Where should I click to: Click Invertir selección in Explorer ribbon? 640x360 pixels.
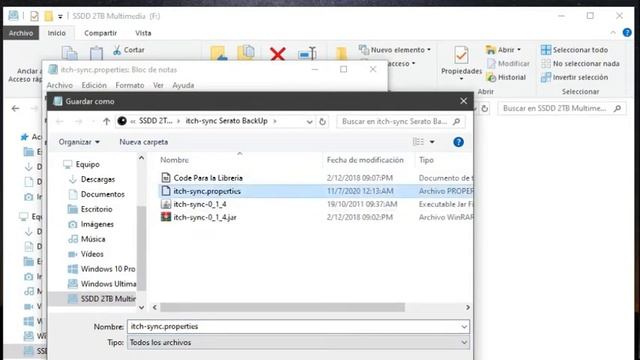click(574, 77)
